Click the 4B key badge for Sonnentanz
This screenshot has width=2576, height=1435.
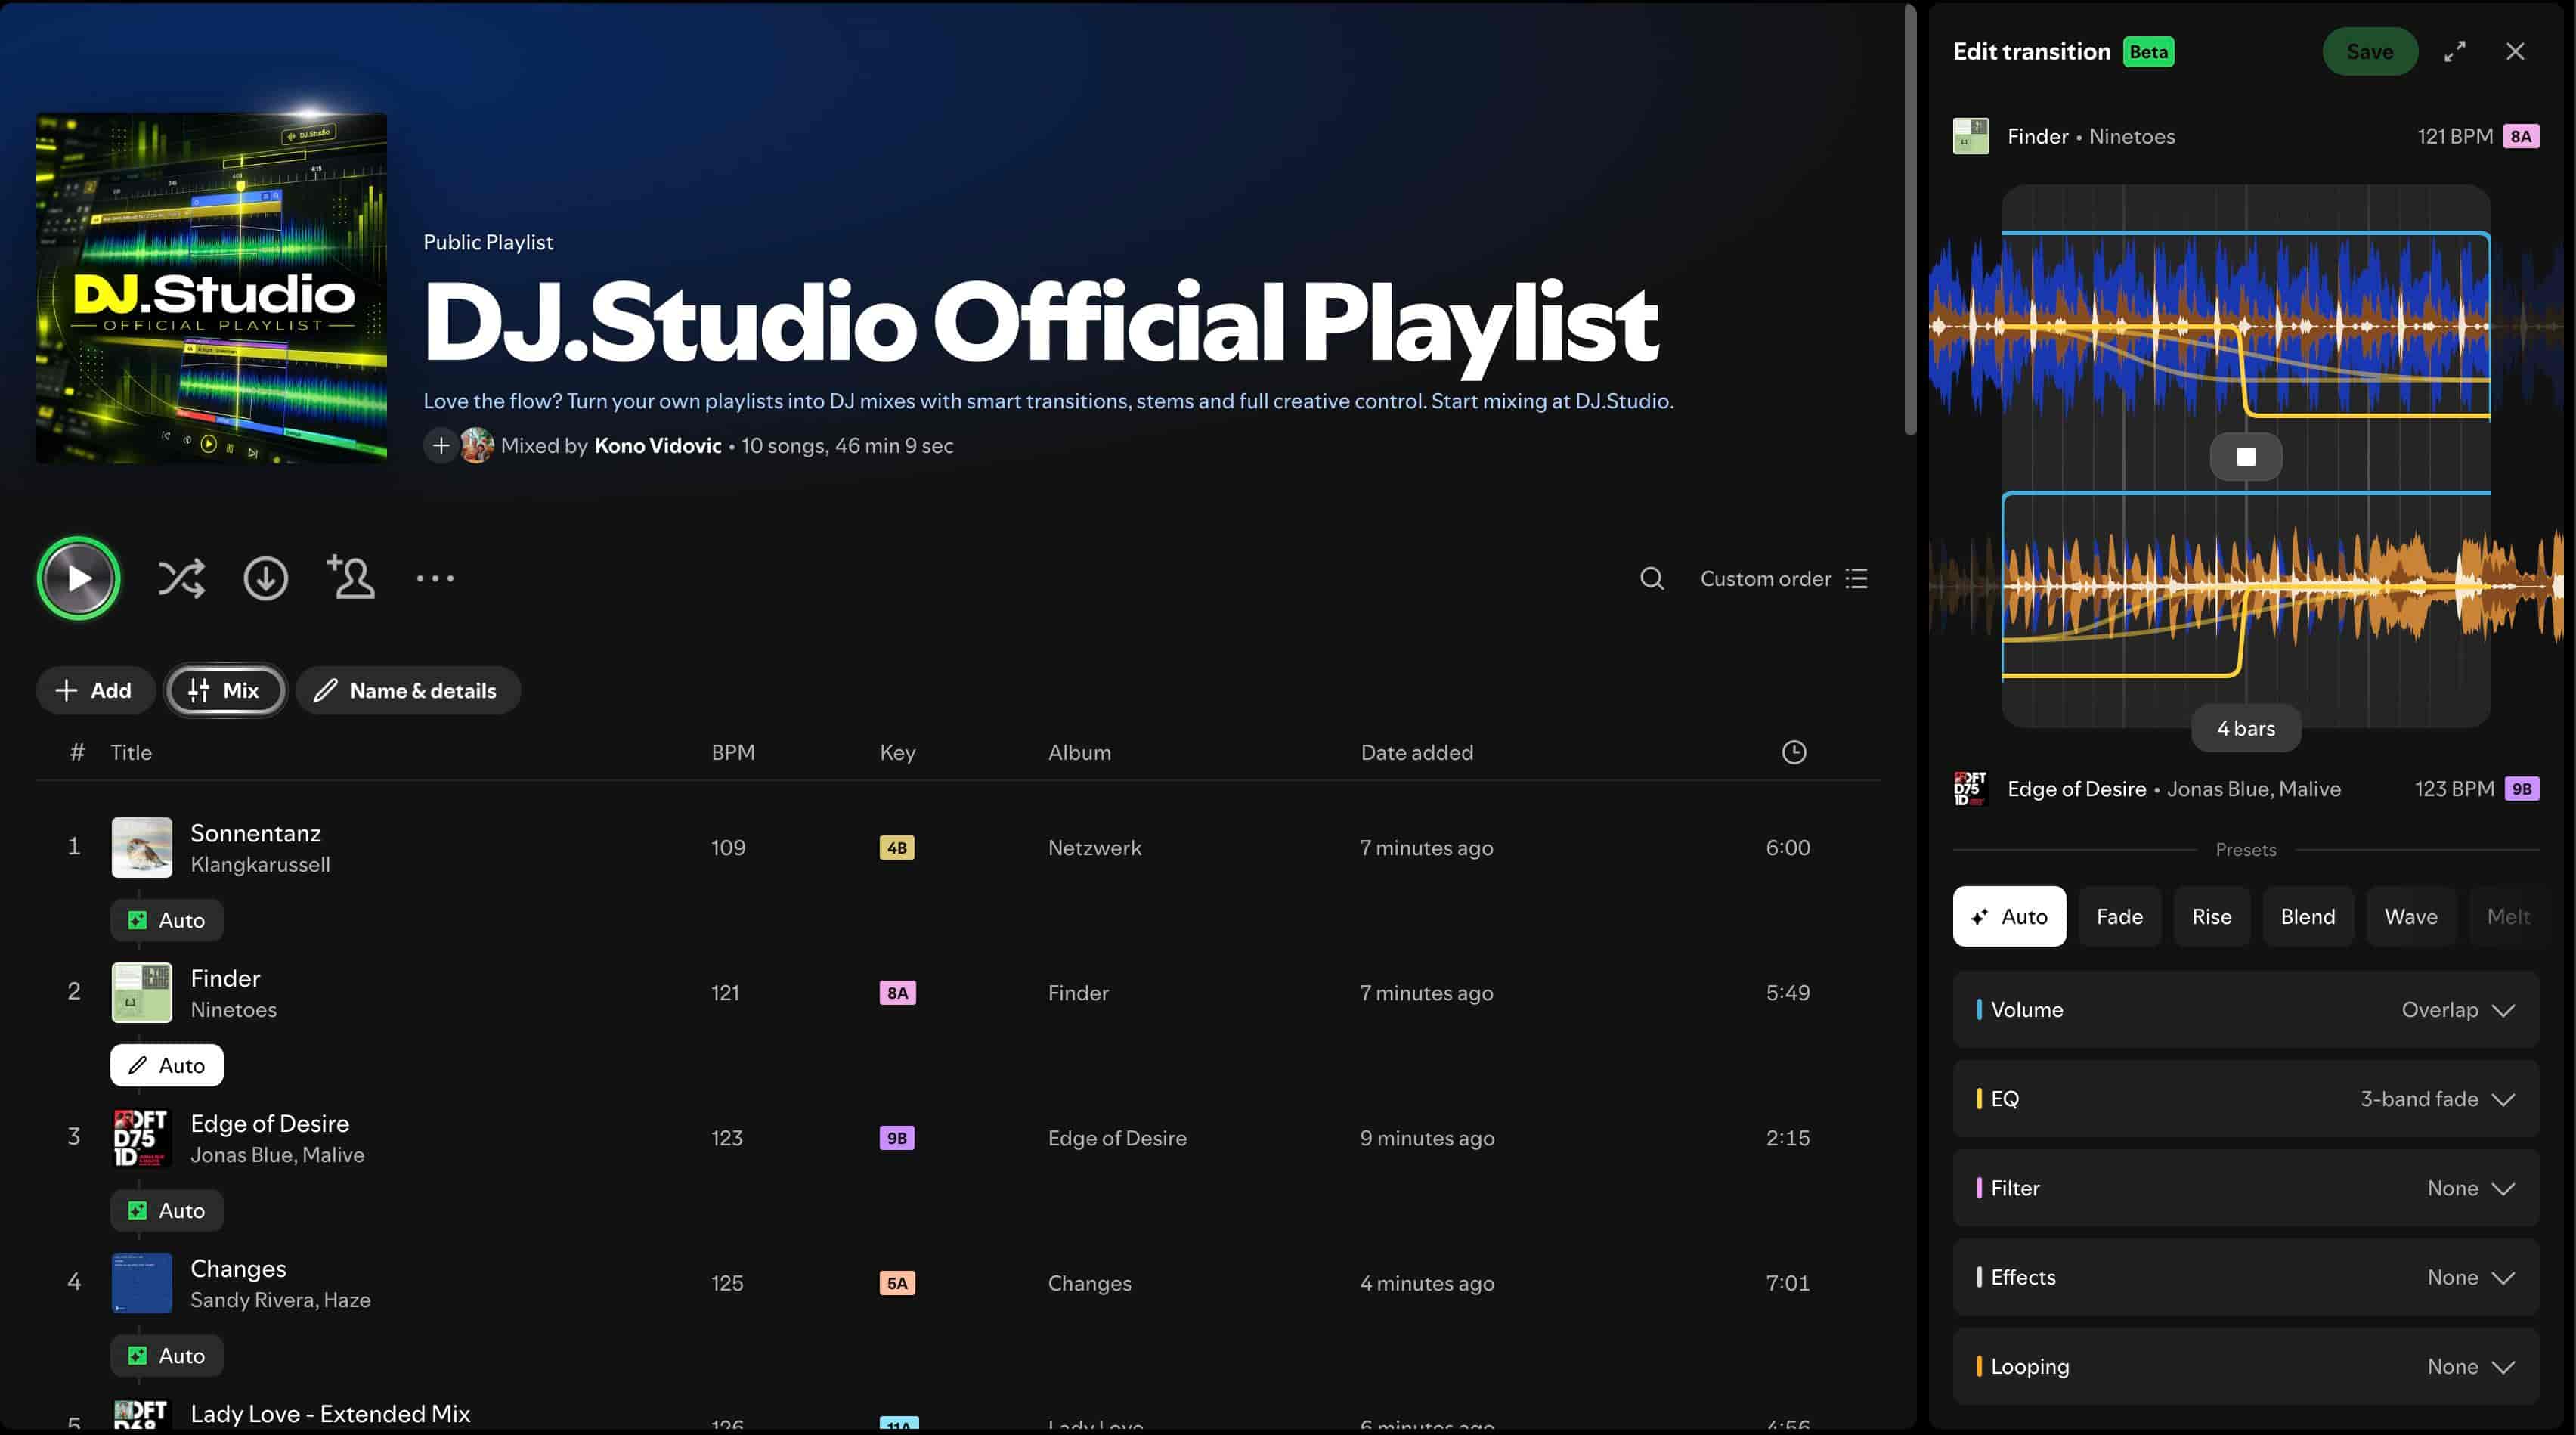tap(896, 847)
